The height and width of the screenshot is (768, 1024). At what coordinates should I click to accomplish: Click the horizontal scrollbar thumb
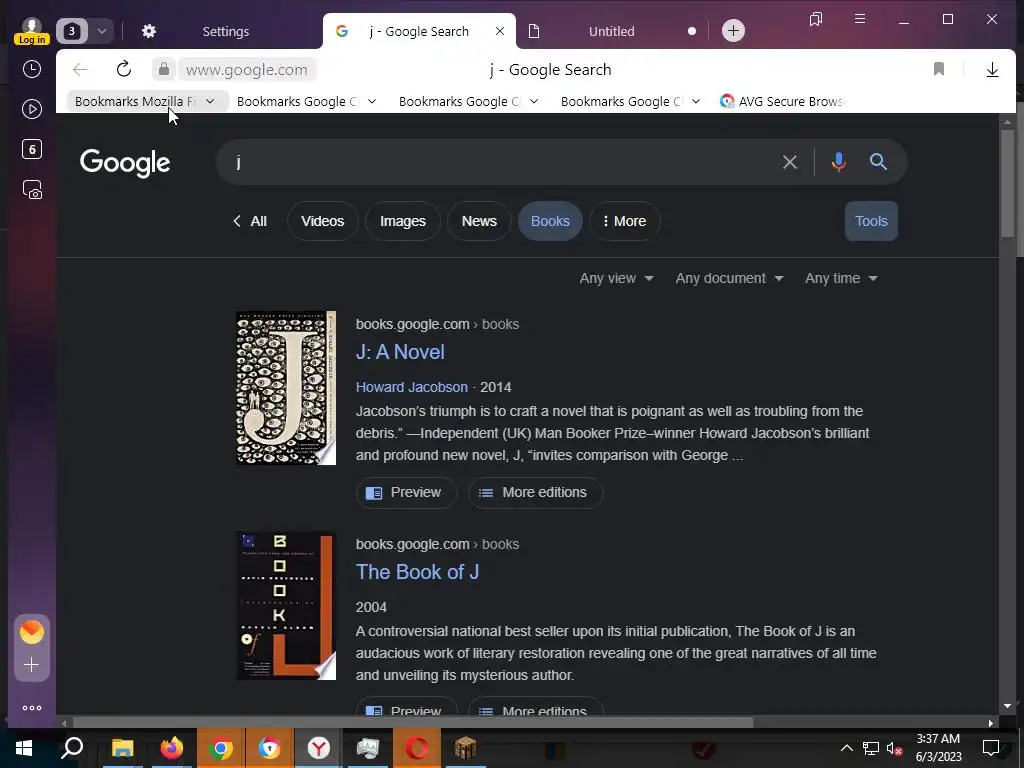pyautogui.click(x=413, y=723)
